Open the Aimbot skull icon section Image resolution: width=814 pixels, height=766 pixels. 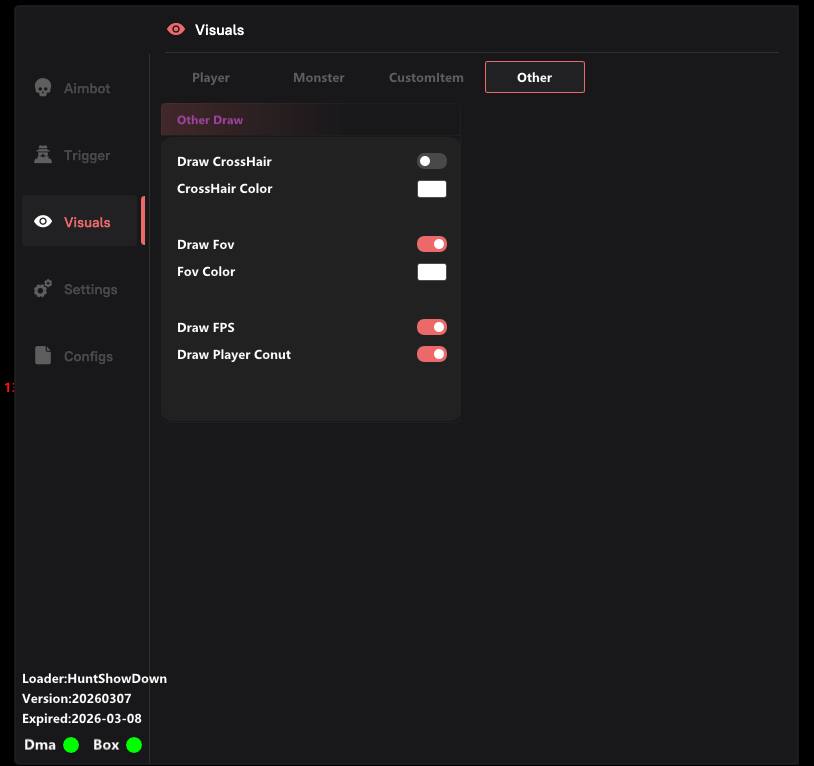(43, 88)
